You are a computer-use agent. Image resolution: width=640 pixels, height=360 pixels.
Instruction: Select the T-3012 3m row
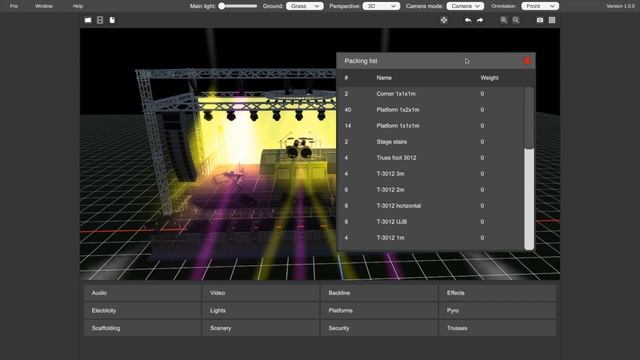430,173
